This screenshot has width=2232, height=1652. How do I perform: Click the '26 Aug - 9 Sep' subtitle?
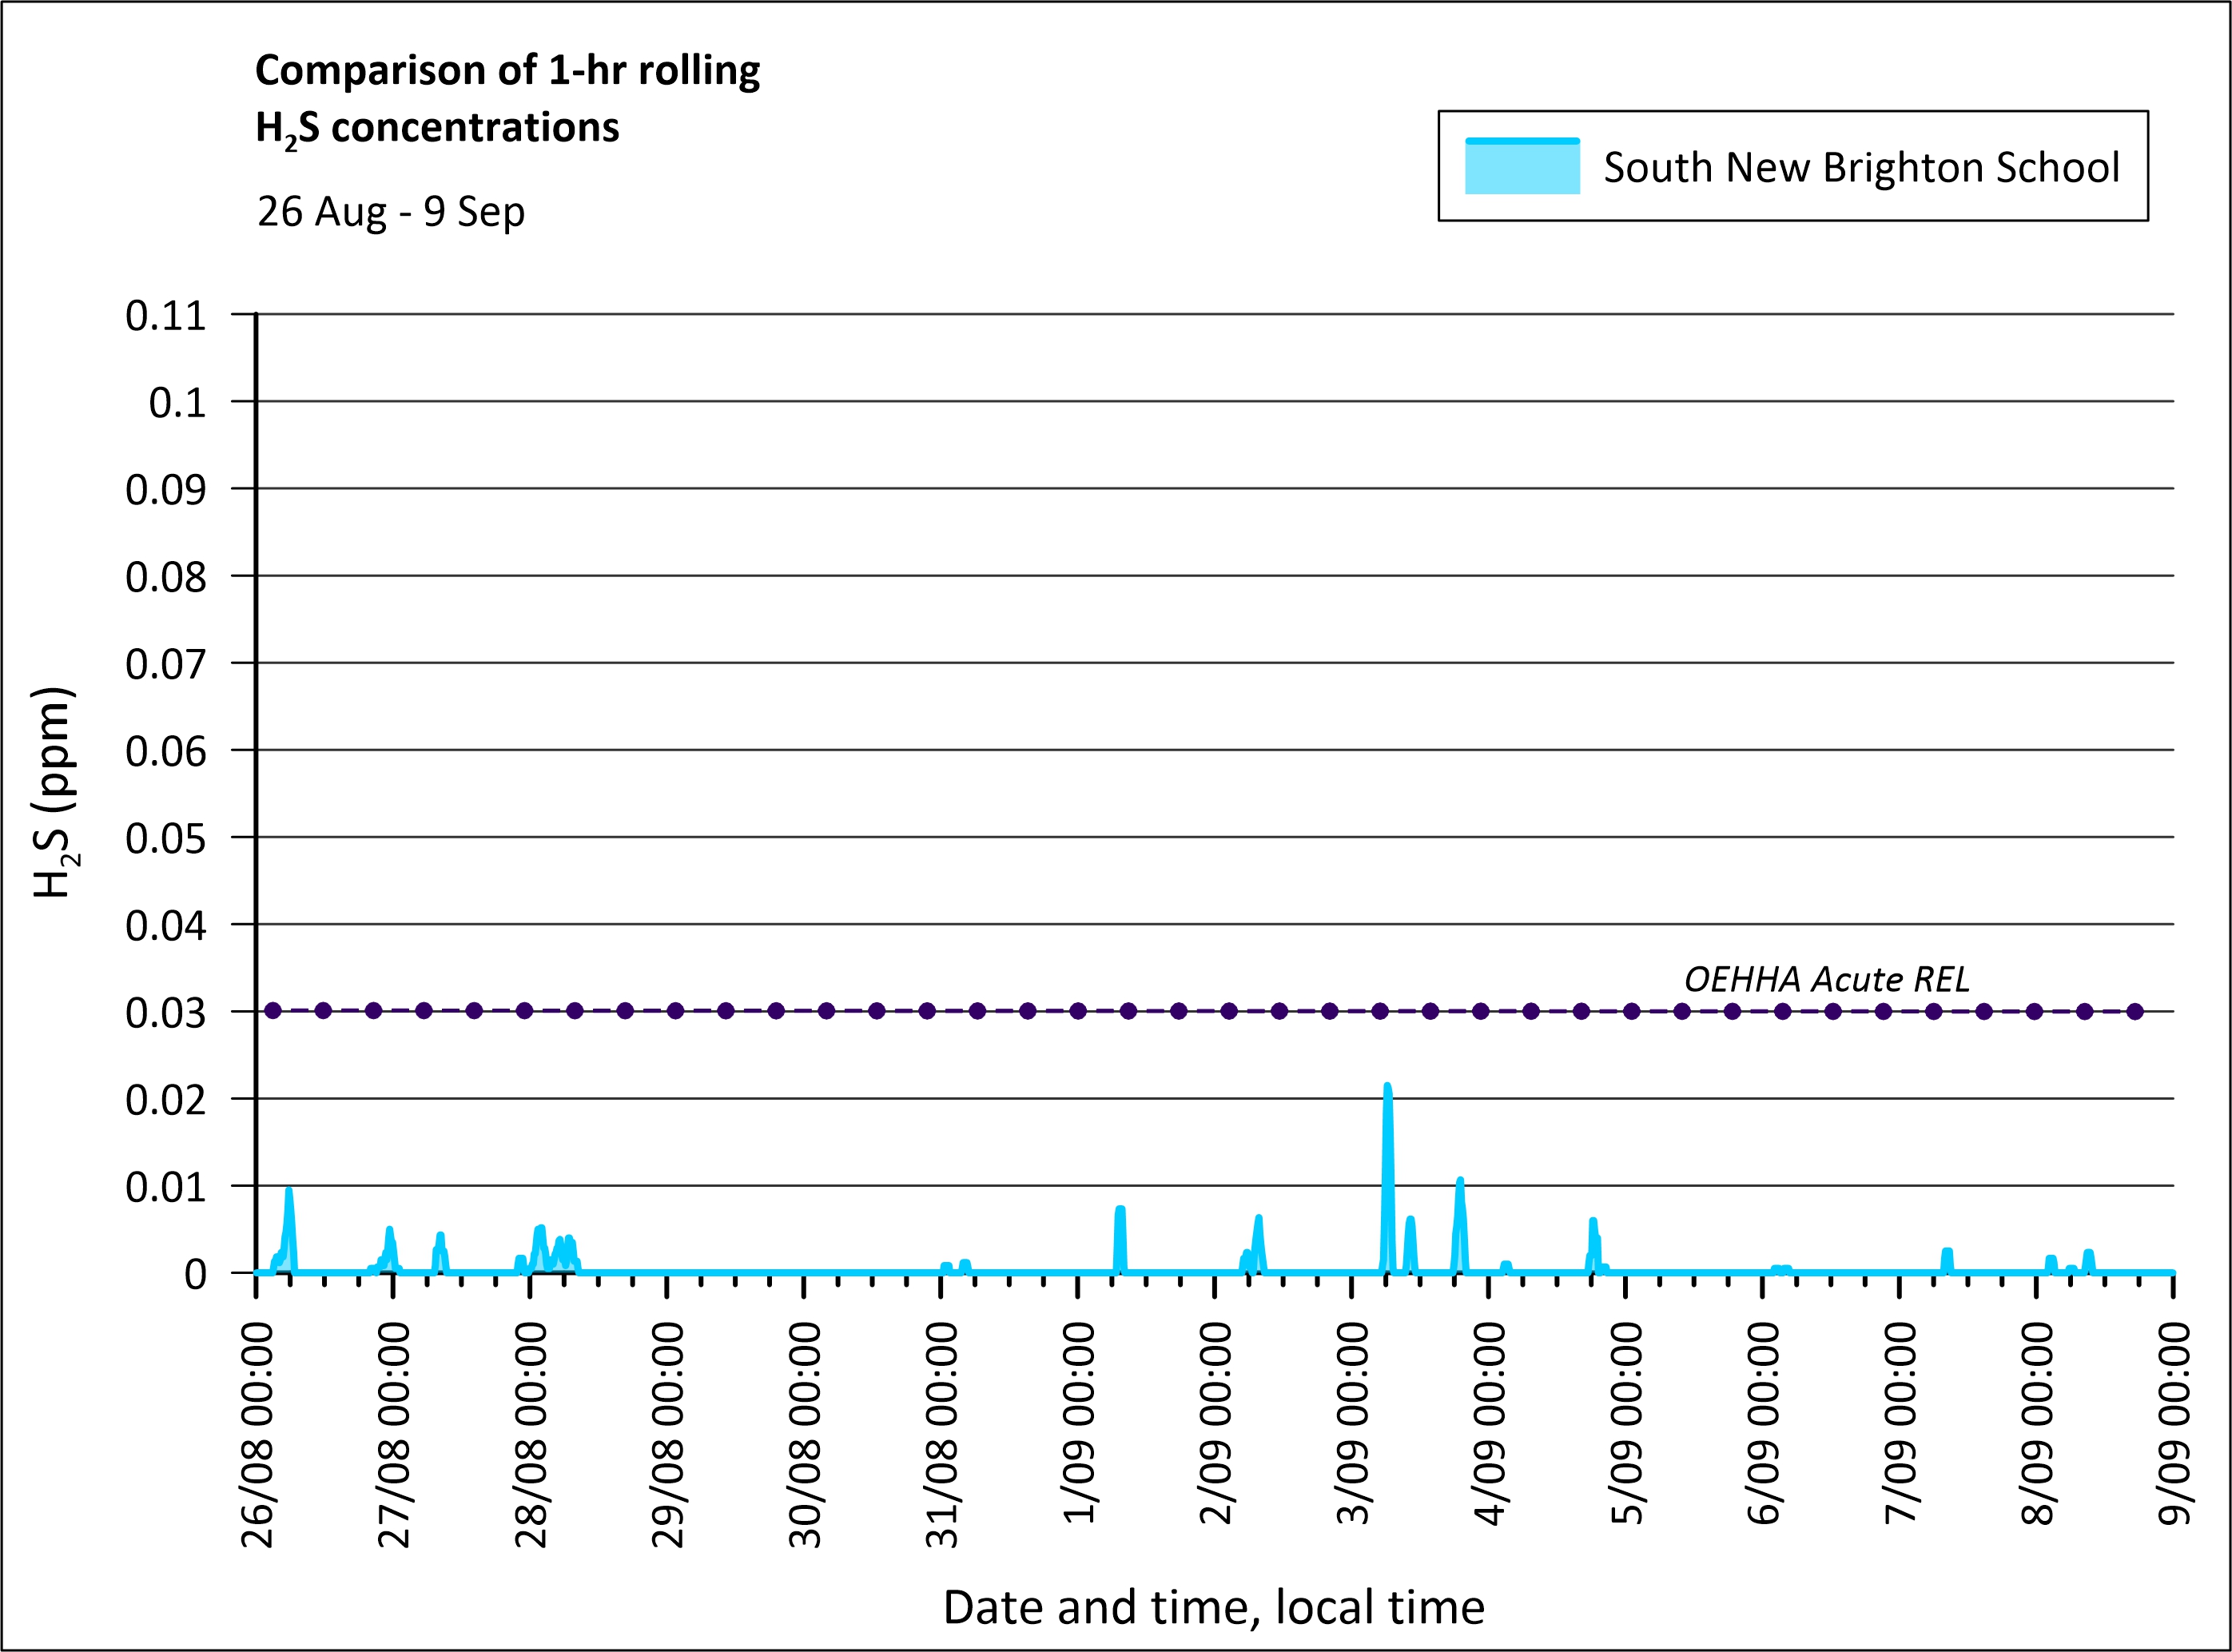[x=391, y=212]
